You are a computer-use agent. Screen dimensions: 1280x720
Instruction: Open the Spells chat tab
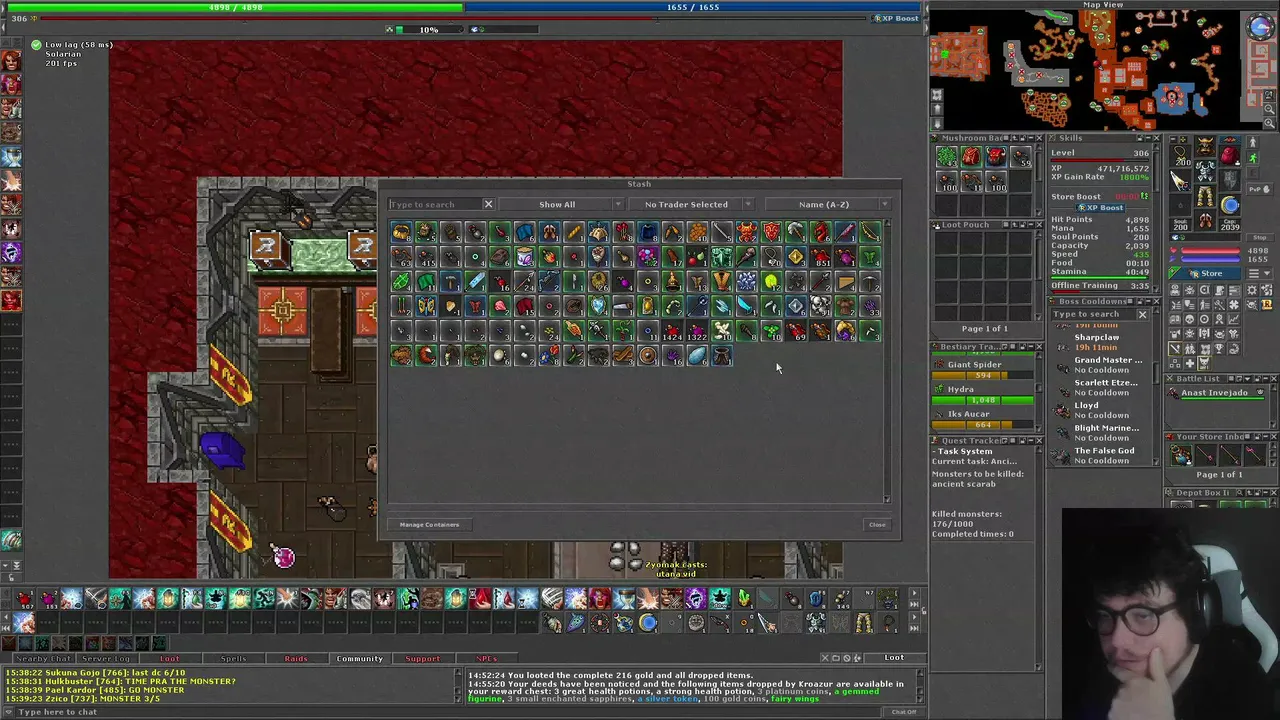pos(233,658)
